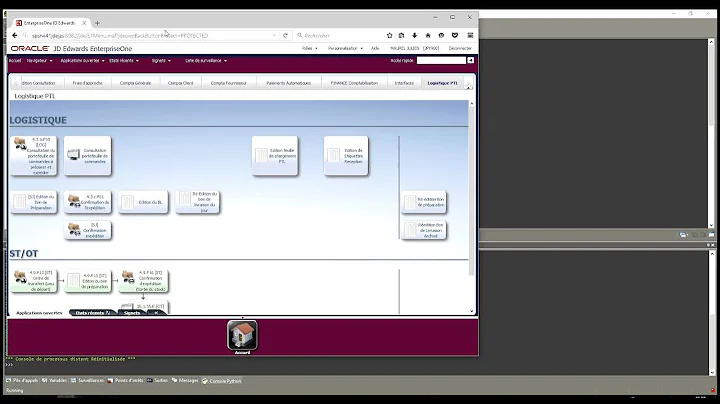
Task: Click the Aide link
Action: (x=375, y=48)
